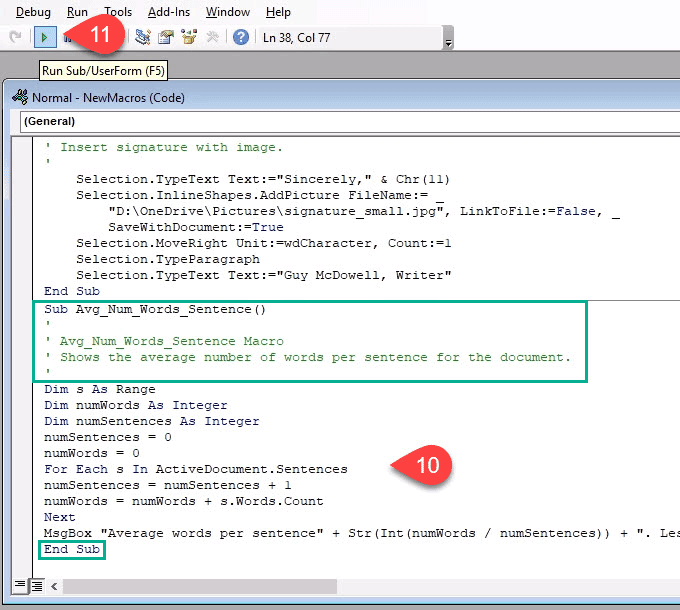
Task: Switch to Full Module View at bottom left
Action: tap(37, 586)
